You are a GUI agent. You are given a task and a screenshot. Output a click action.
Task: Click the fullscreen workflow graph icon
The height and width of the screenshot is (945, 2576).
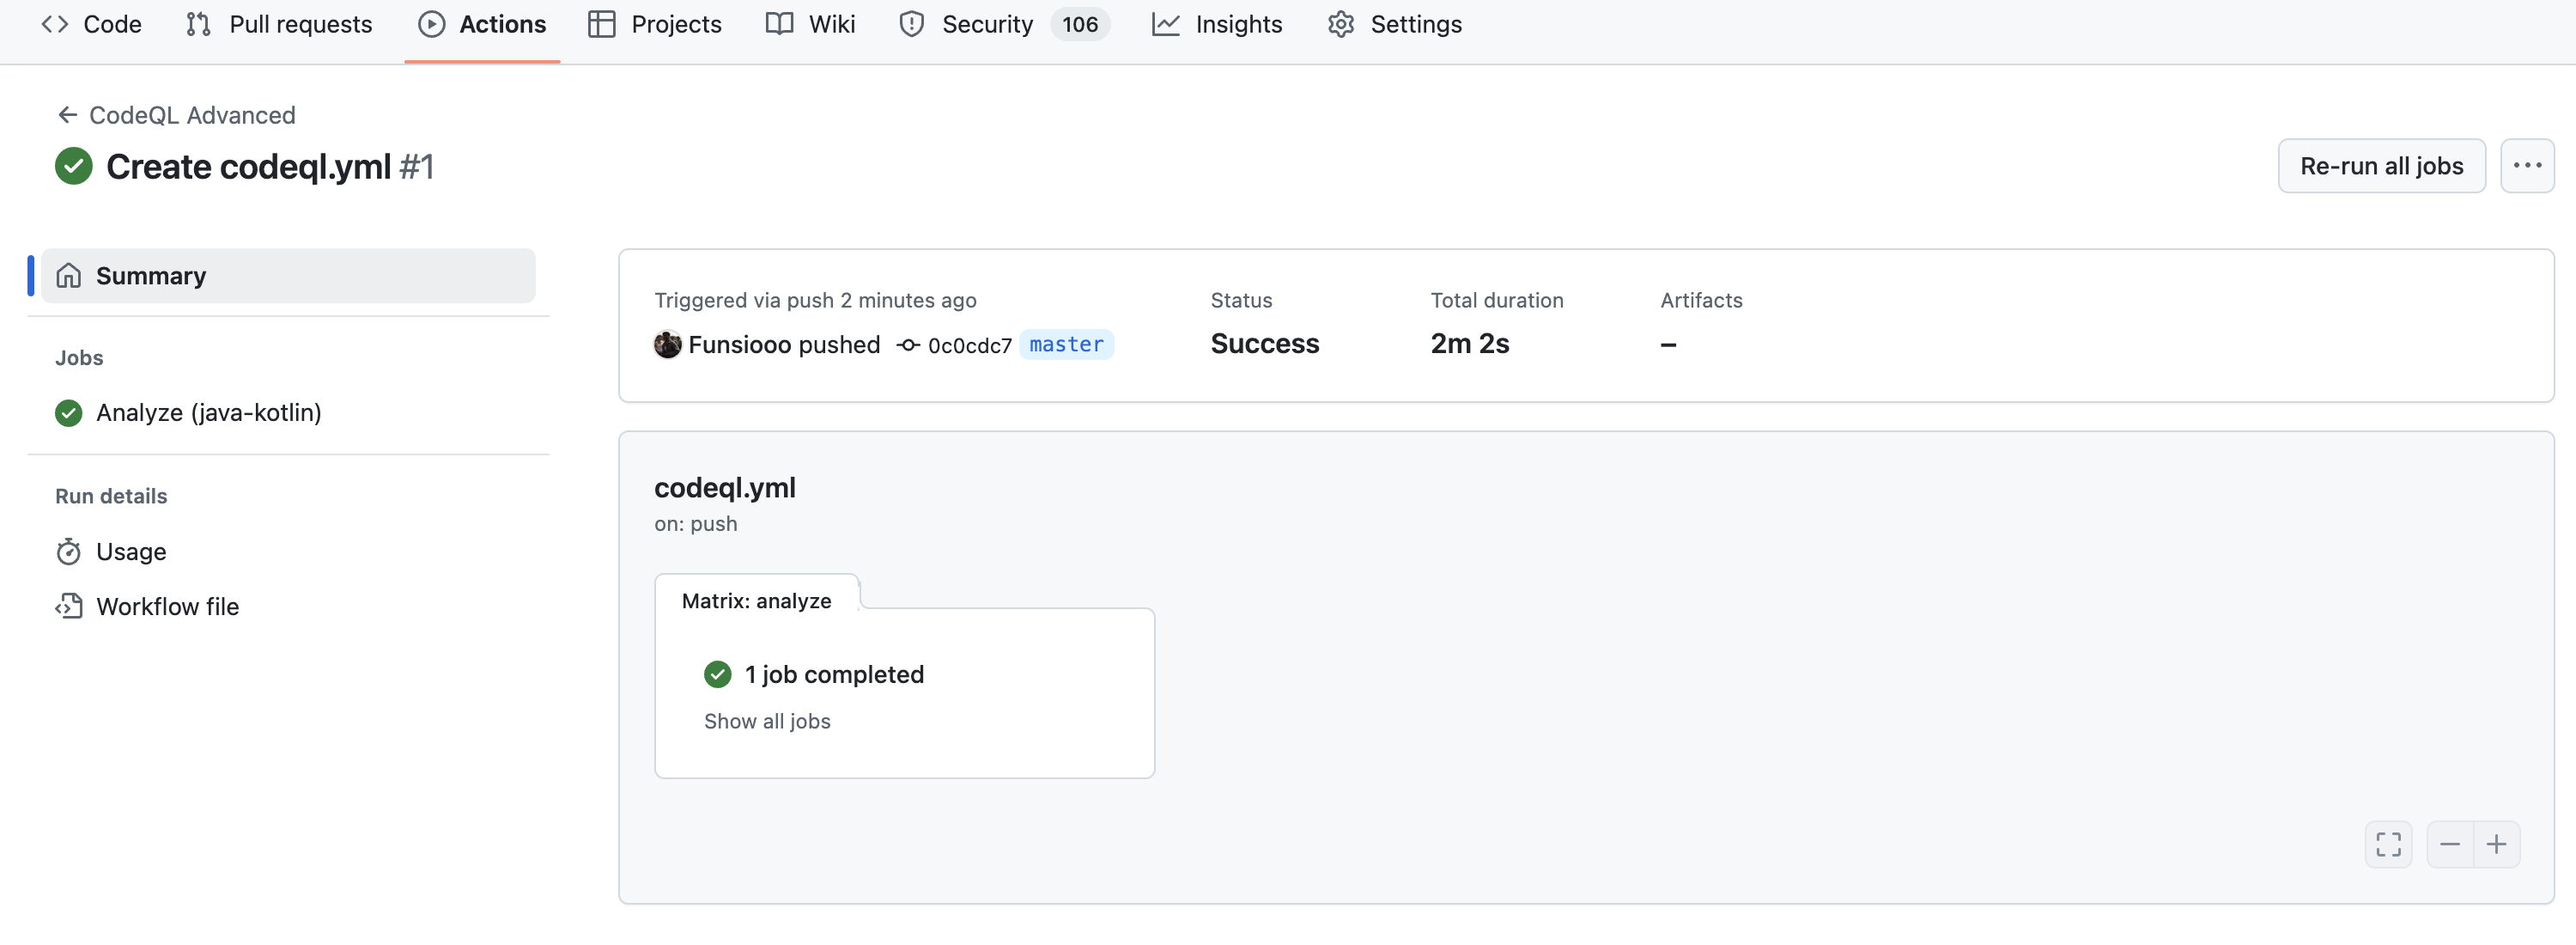(2388, 844)
